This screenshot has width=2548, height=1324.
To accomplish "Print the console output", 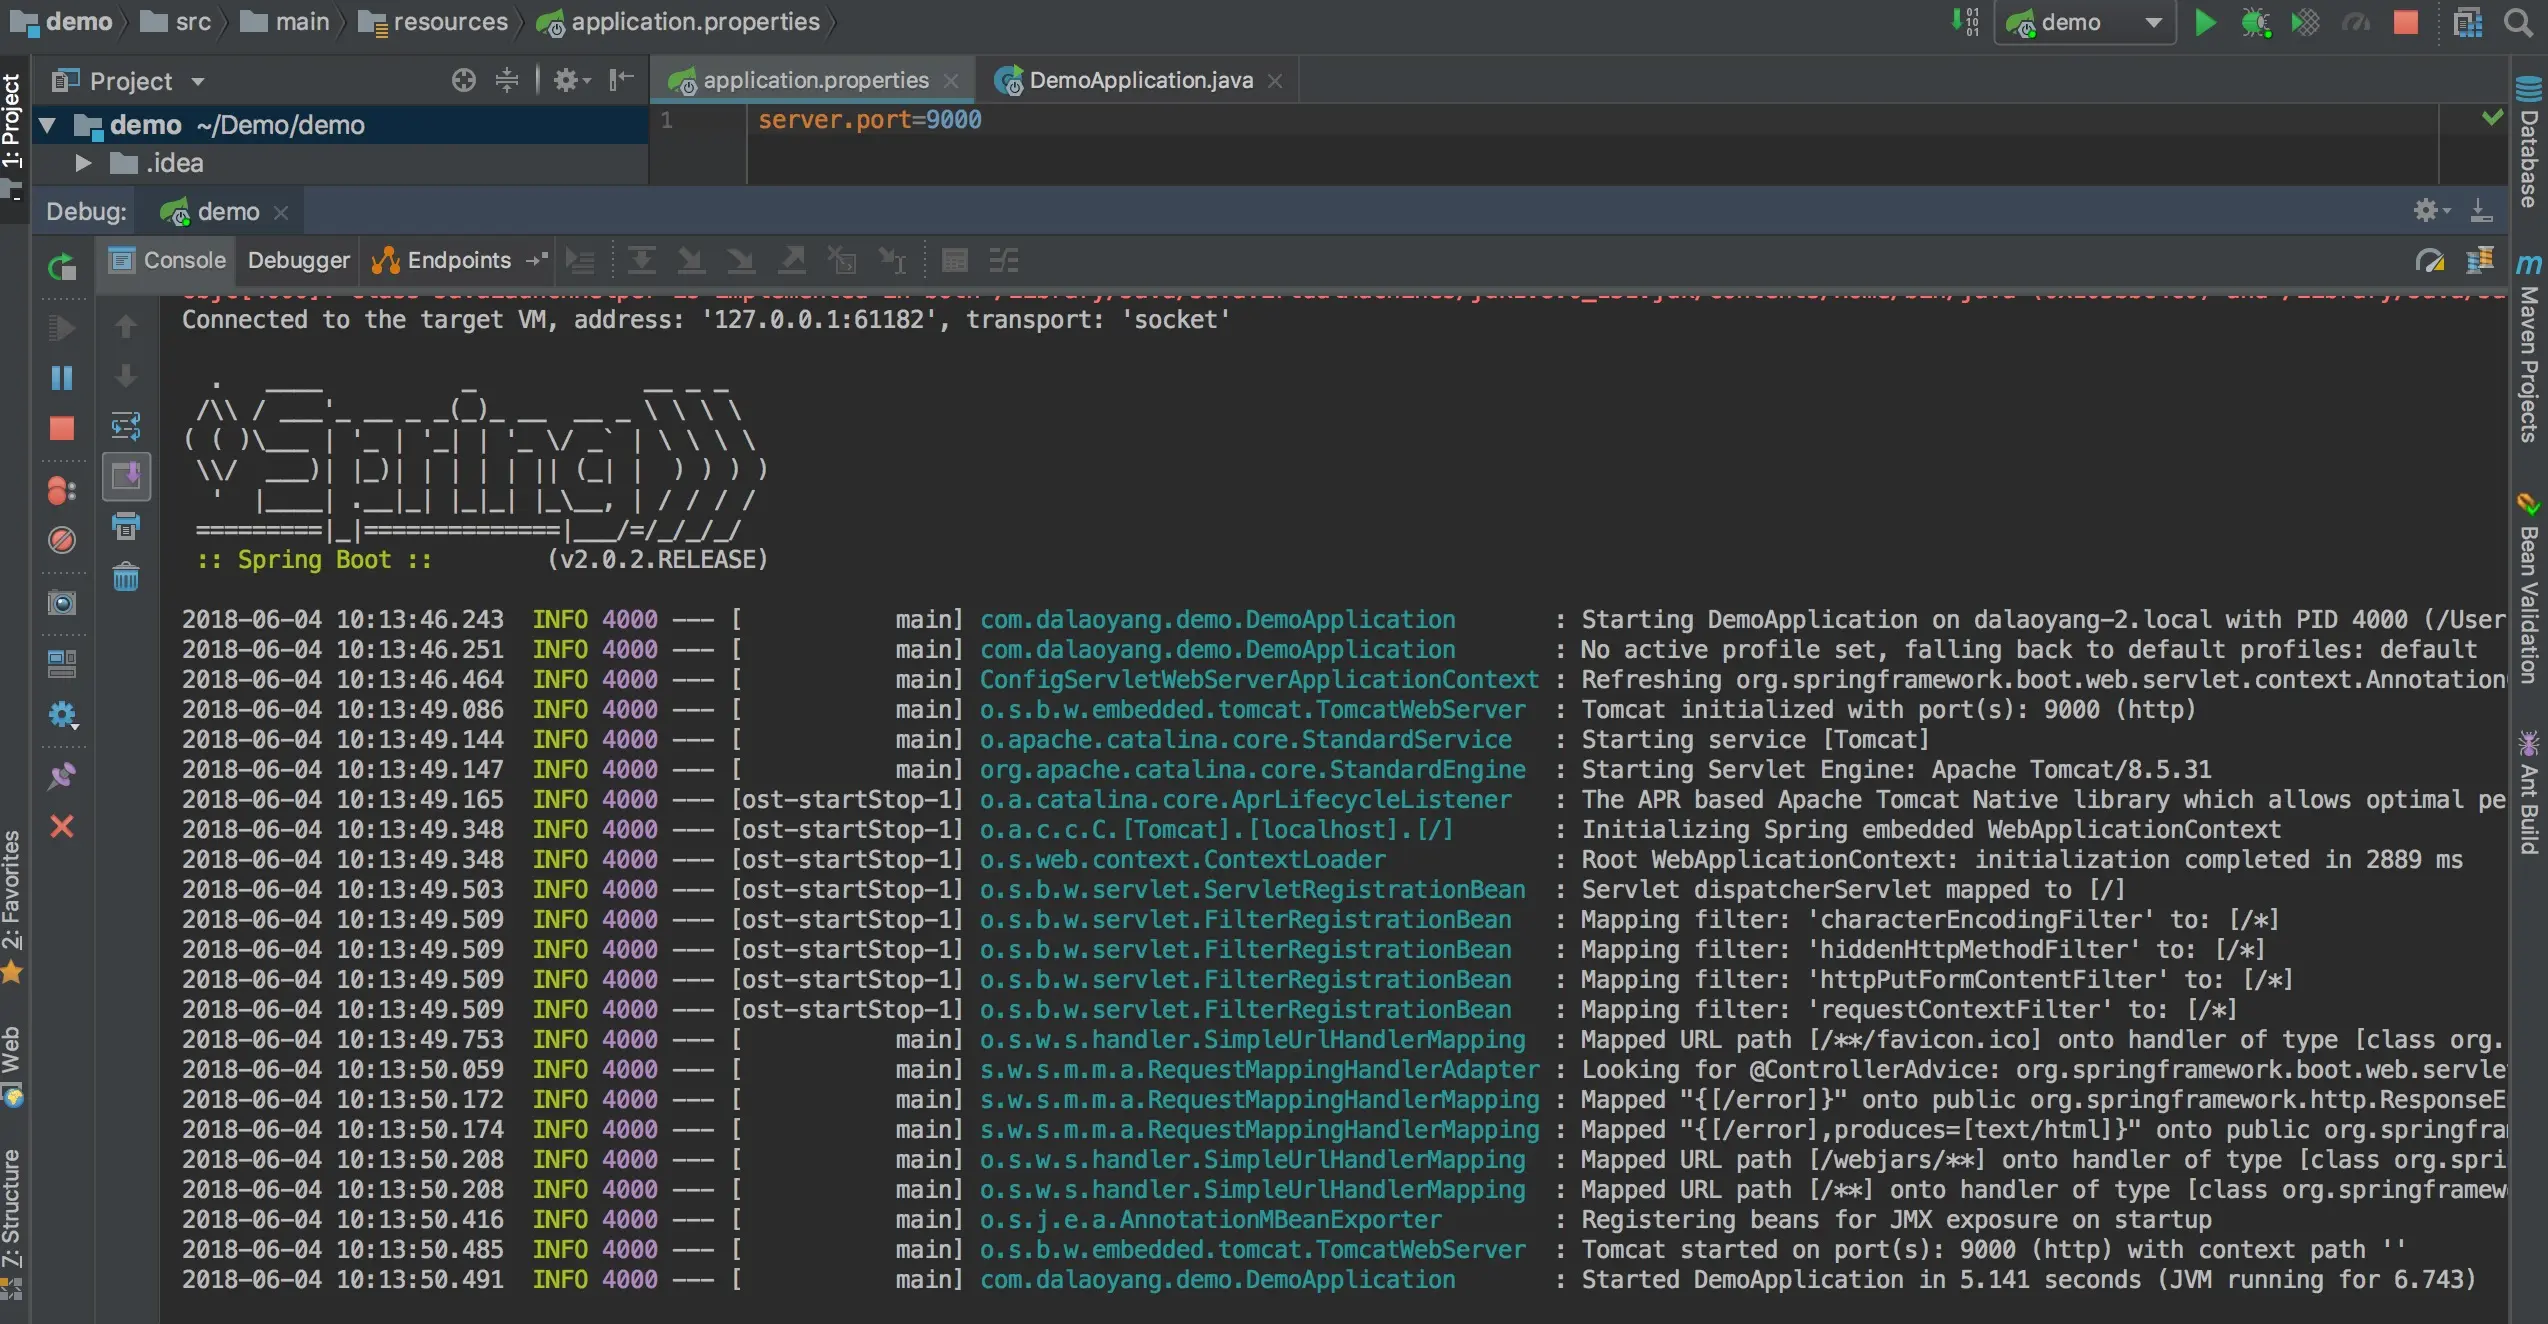I will (126, 526).
